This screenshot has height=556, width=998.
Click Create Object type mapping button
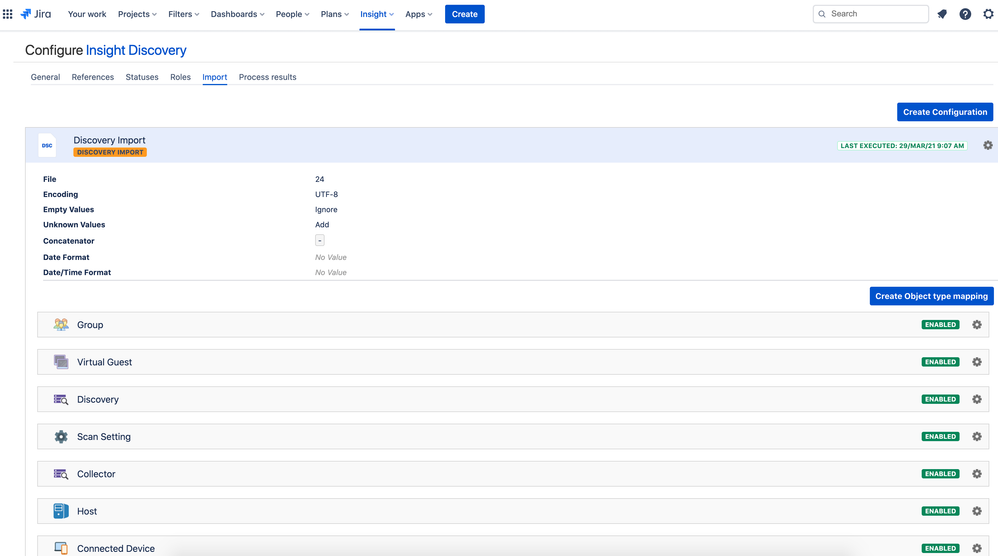[931, 296]
